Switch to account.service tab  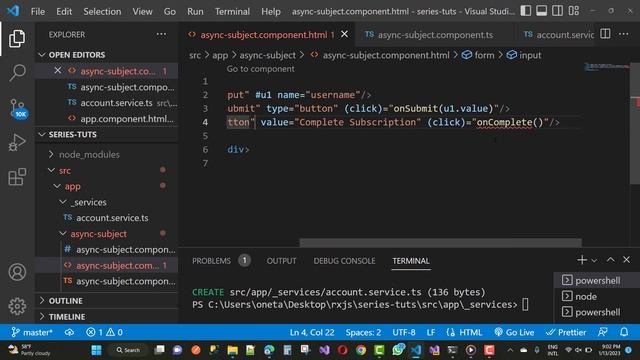tap(558, 35)
